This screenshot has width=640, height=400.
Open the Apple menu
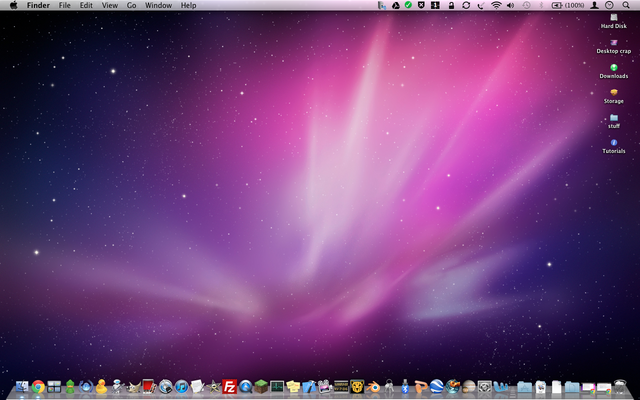[13, 5]
